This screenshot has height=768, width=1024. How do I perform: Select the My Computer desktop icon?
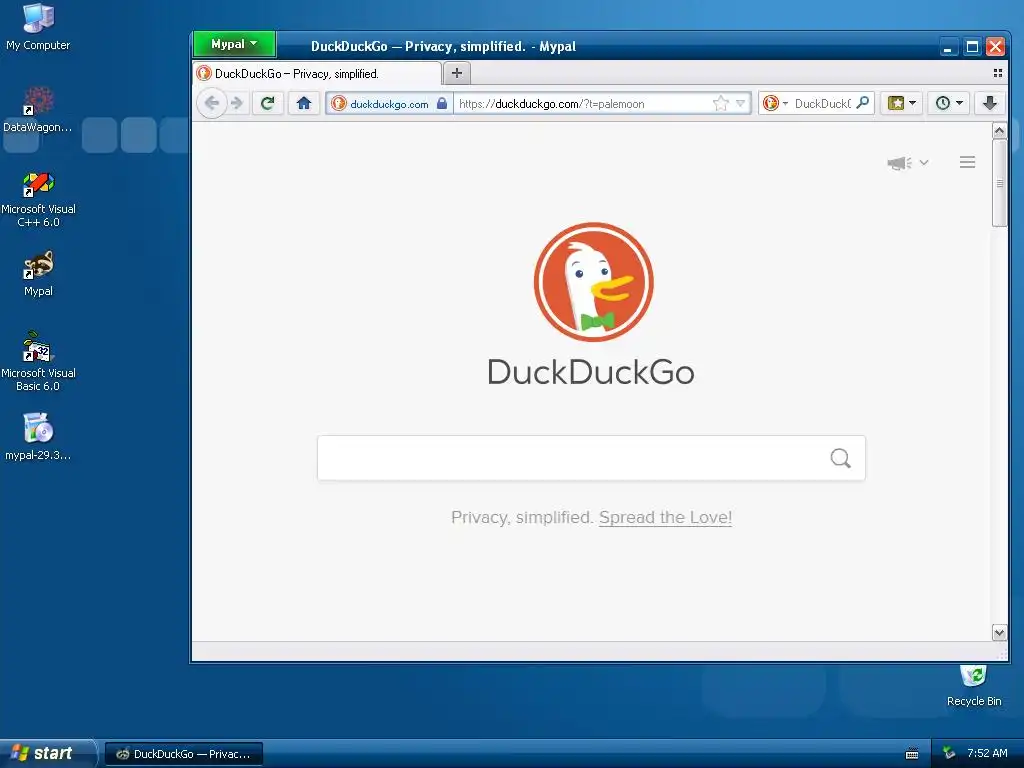click(x=38, y=27)
